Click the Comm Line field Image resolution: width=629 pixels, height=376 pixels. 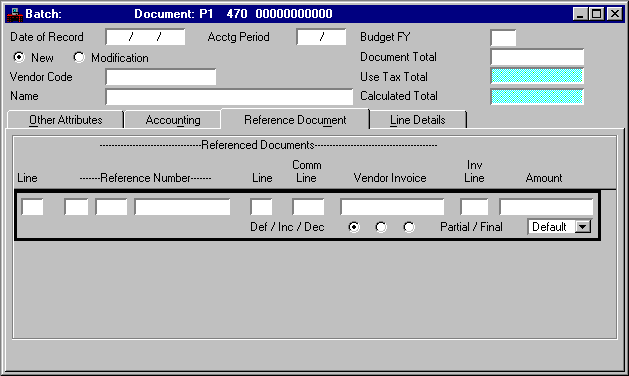pyautogui.click(x=308, y=207)
